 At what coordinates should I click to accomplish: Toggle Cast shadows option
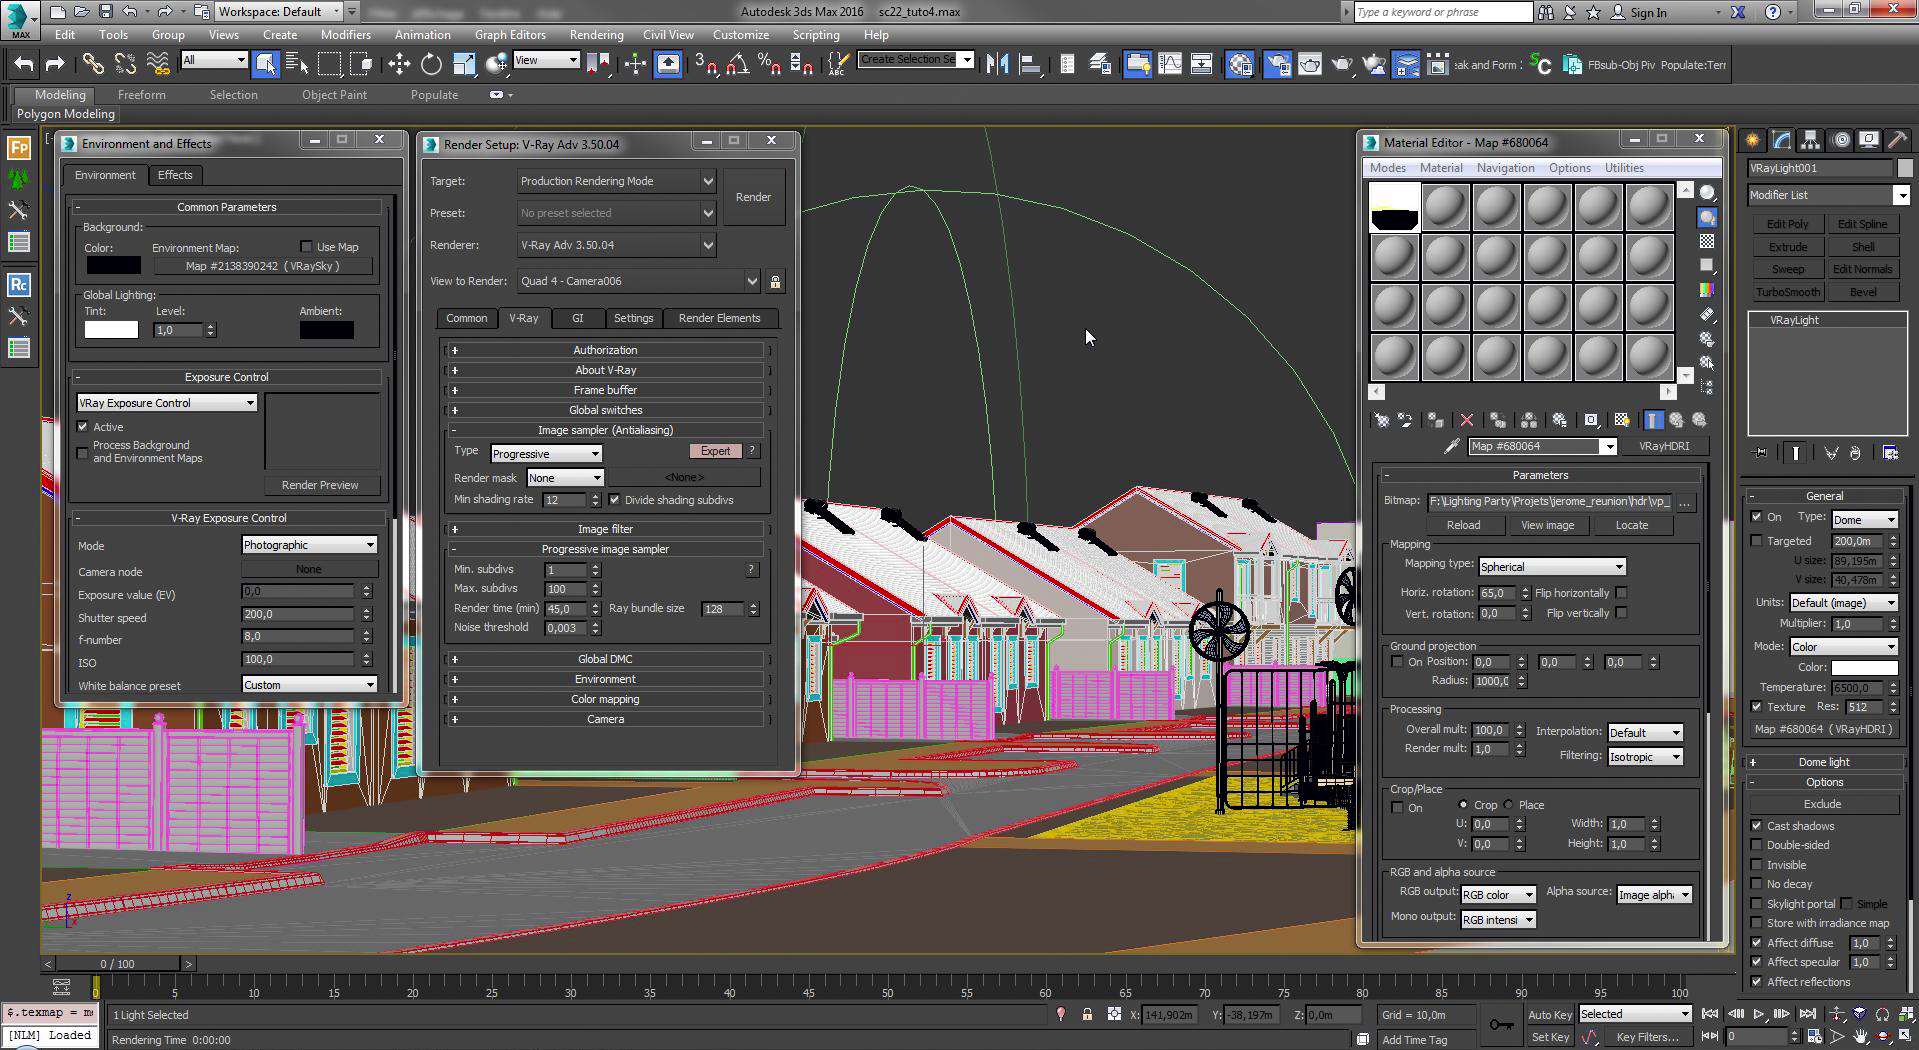(1757, 825)
